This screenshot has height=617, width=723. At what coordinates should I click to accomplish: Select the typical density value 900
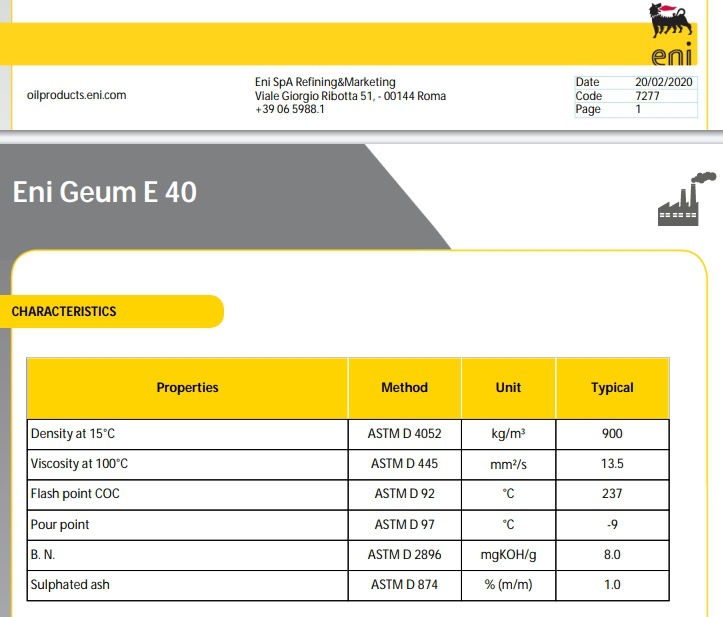[x=612, y=434]
